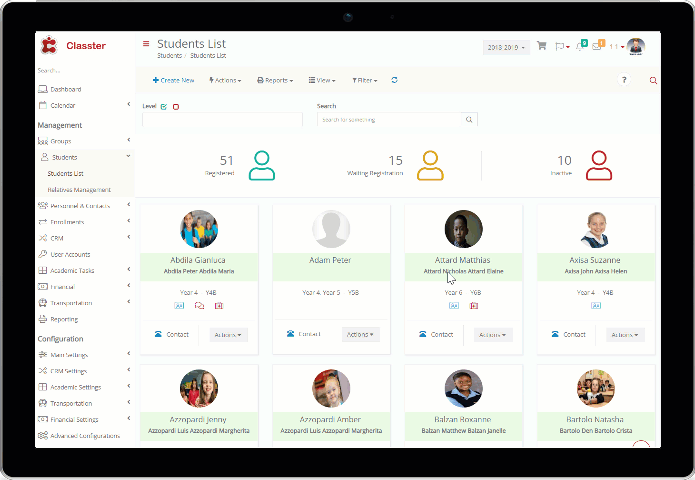Open the Filter dropdown
This screenshot has height=480, width=695.
coord(364,80)
